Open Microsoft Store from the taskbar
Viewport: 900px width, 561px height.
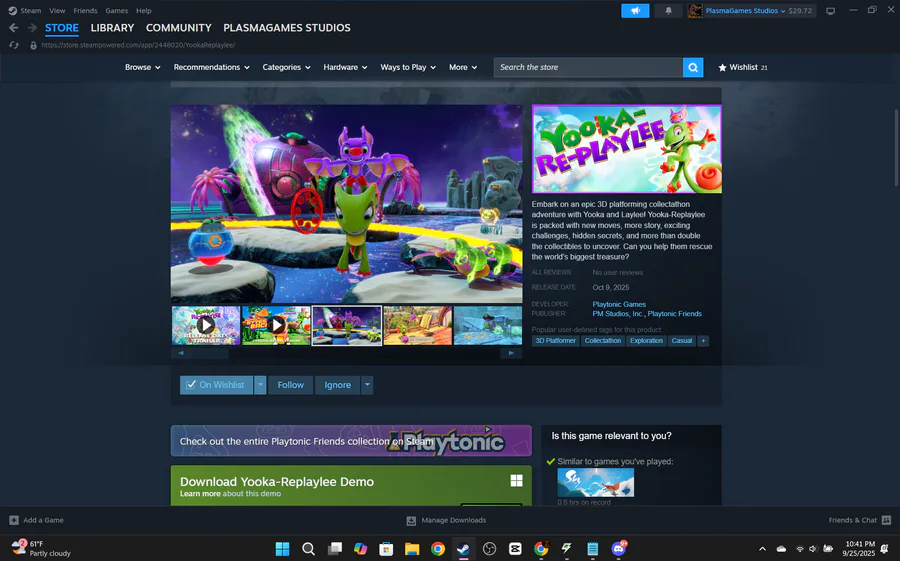pos(386,549)
